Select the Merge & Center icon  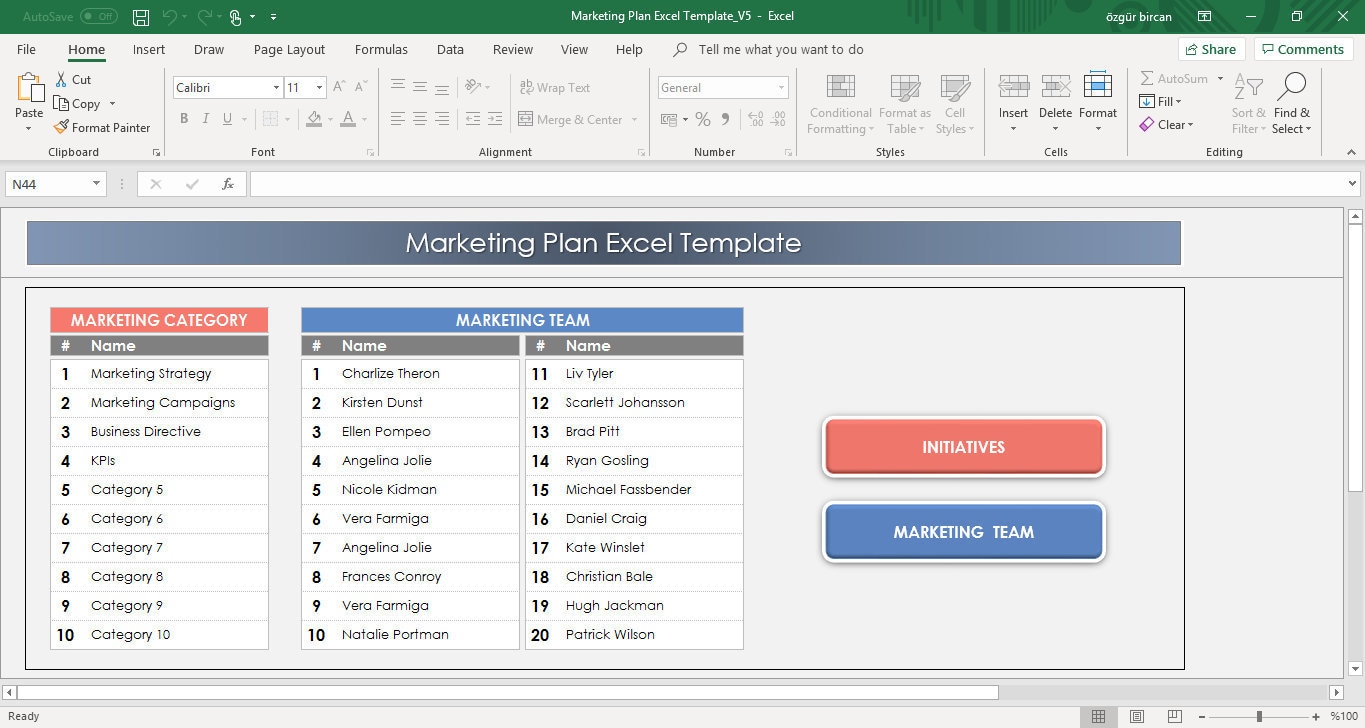(x=525, y=119)
